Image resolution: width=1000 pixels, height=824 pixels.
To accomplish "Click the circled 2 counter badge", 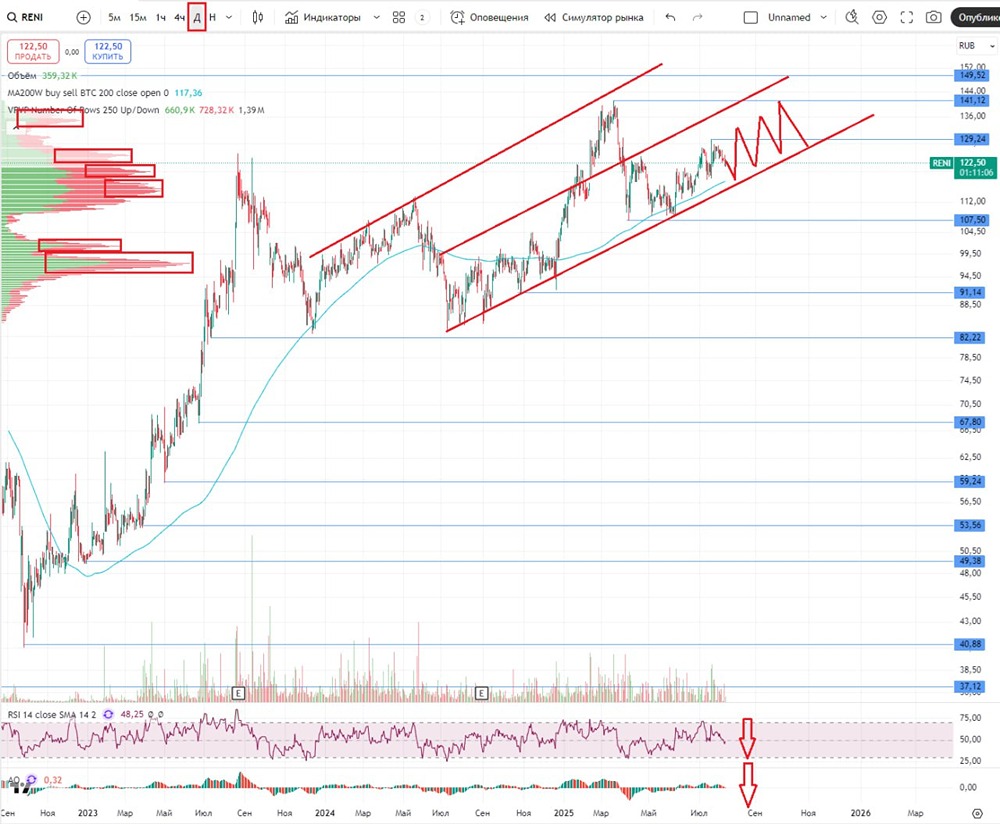I will (422, 17).
